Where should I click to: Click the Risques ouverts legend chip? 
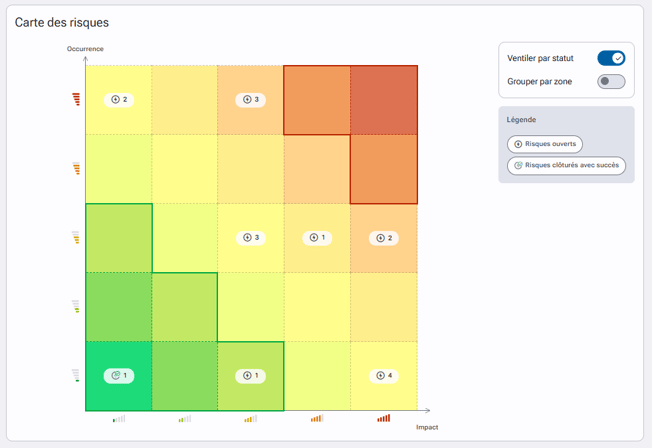545,144
